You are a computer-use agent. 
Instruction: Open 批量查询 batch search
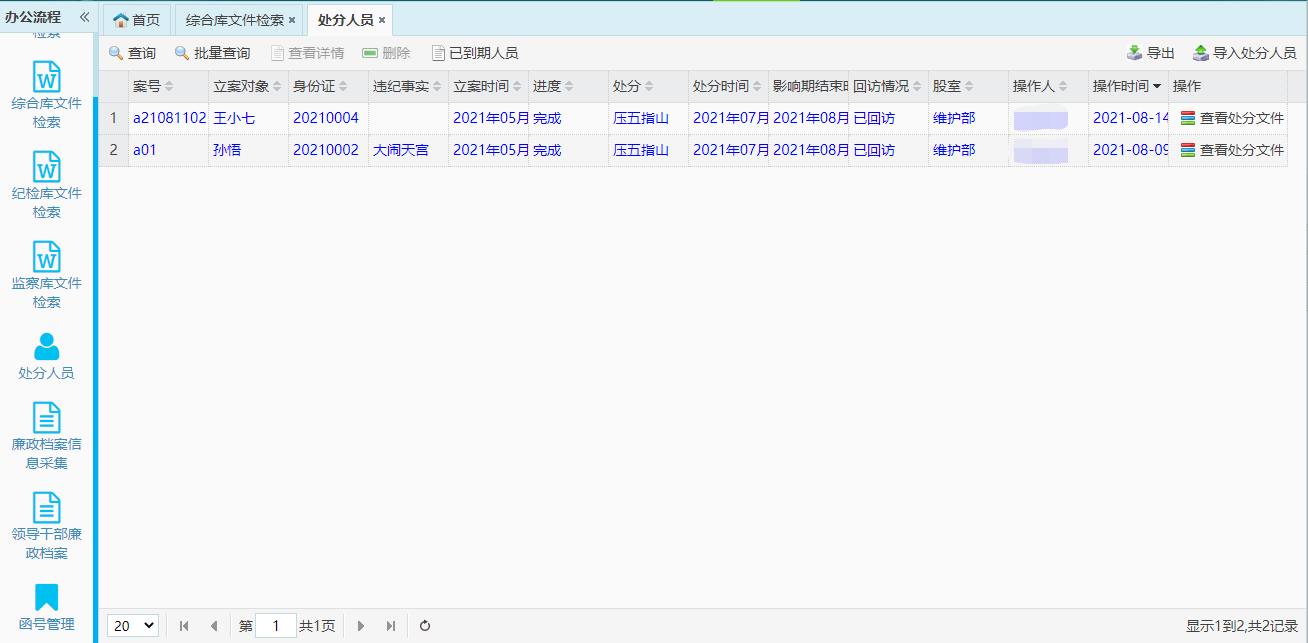[x=212, y=53]
